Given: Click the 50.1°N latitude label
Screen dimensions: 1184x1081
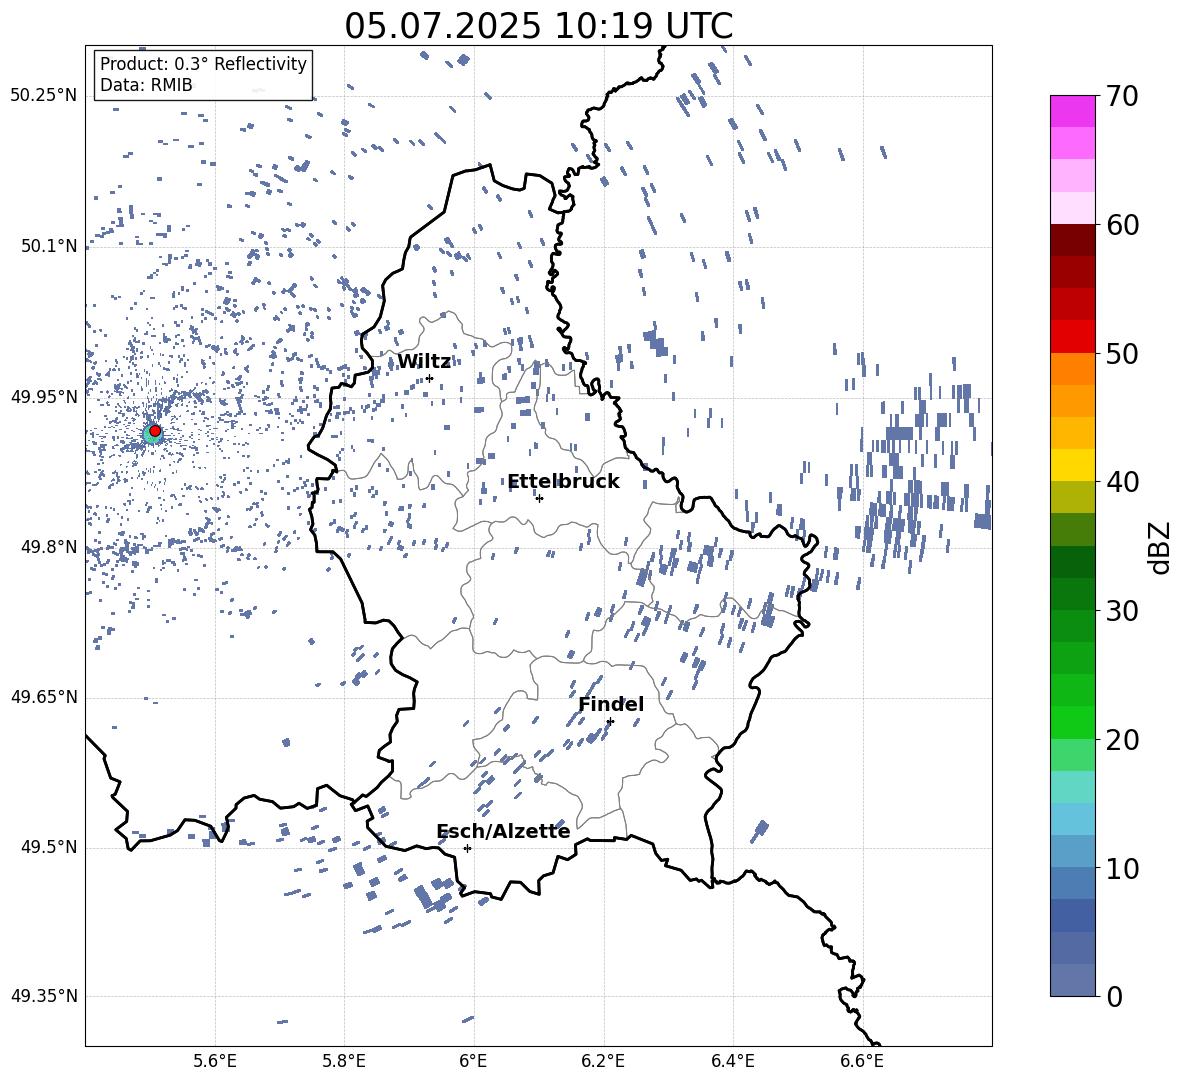Looking at the screenshot, I should click(x=49, y=246).
